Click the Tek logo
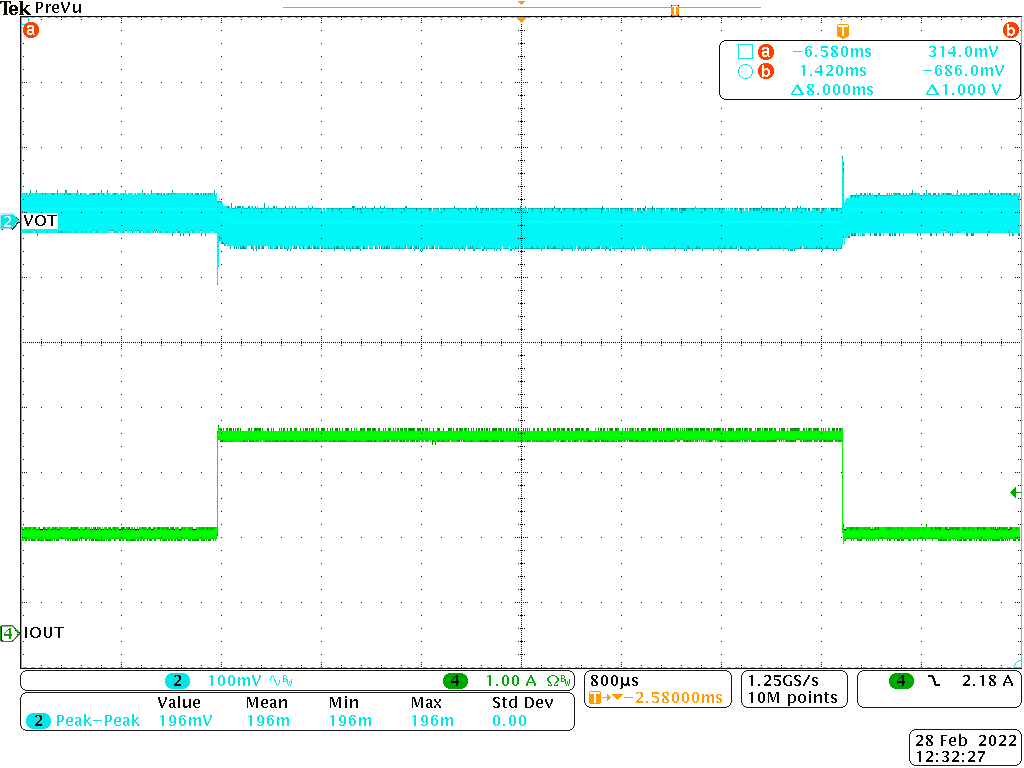Image resolution: width=1024 pixels, height=768 pixels. pyautogui.click(x=16, y=8)
